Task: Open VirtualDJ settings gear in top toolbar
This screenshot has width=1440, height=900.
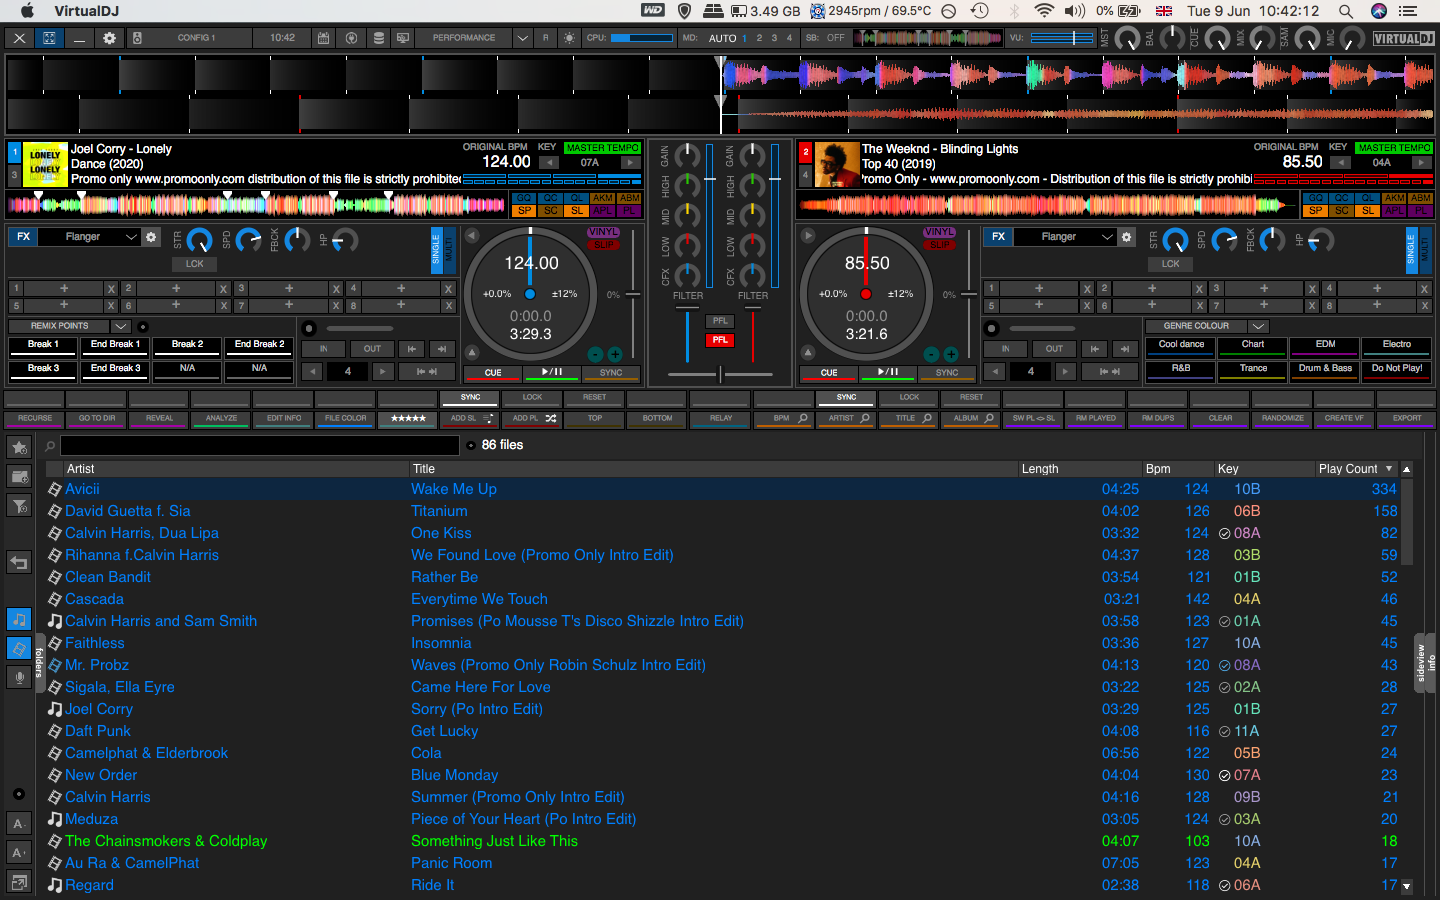Action: [109, 38]
